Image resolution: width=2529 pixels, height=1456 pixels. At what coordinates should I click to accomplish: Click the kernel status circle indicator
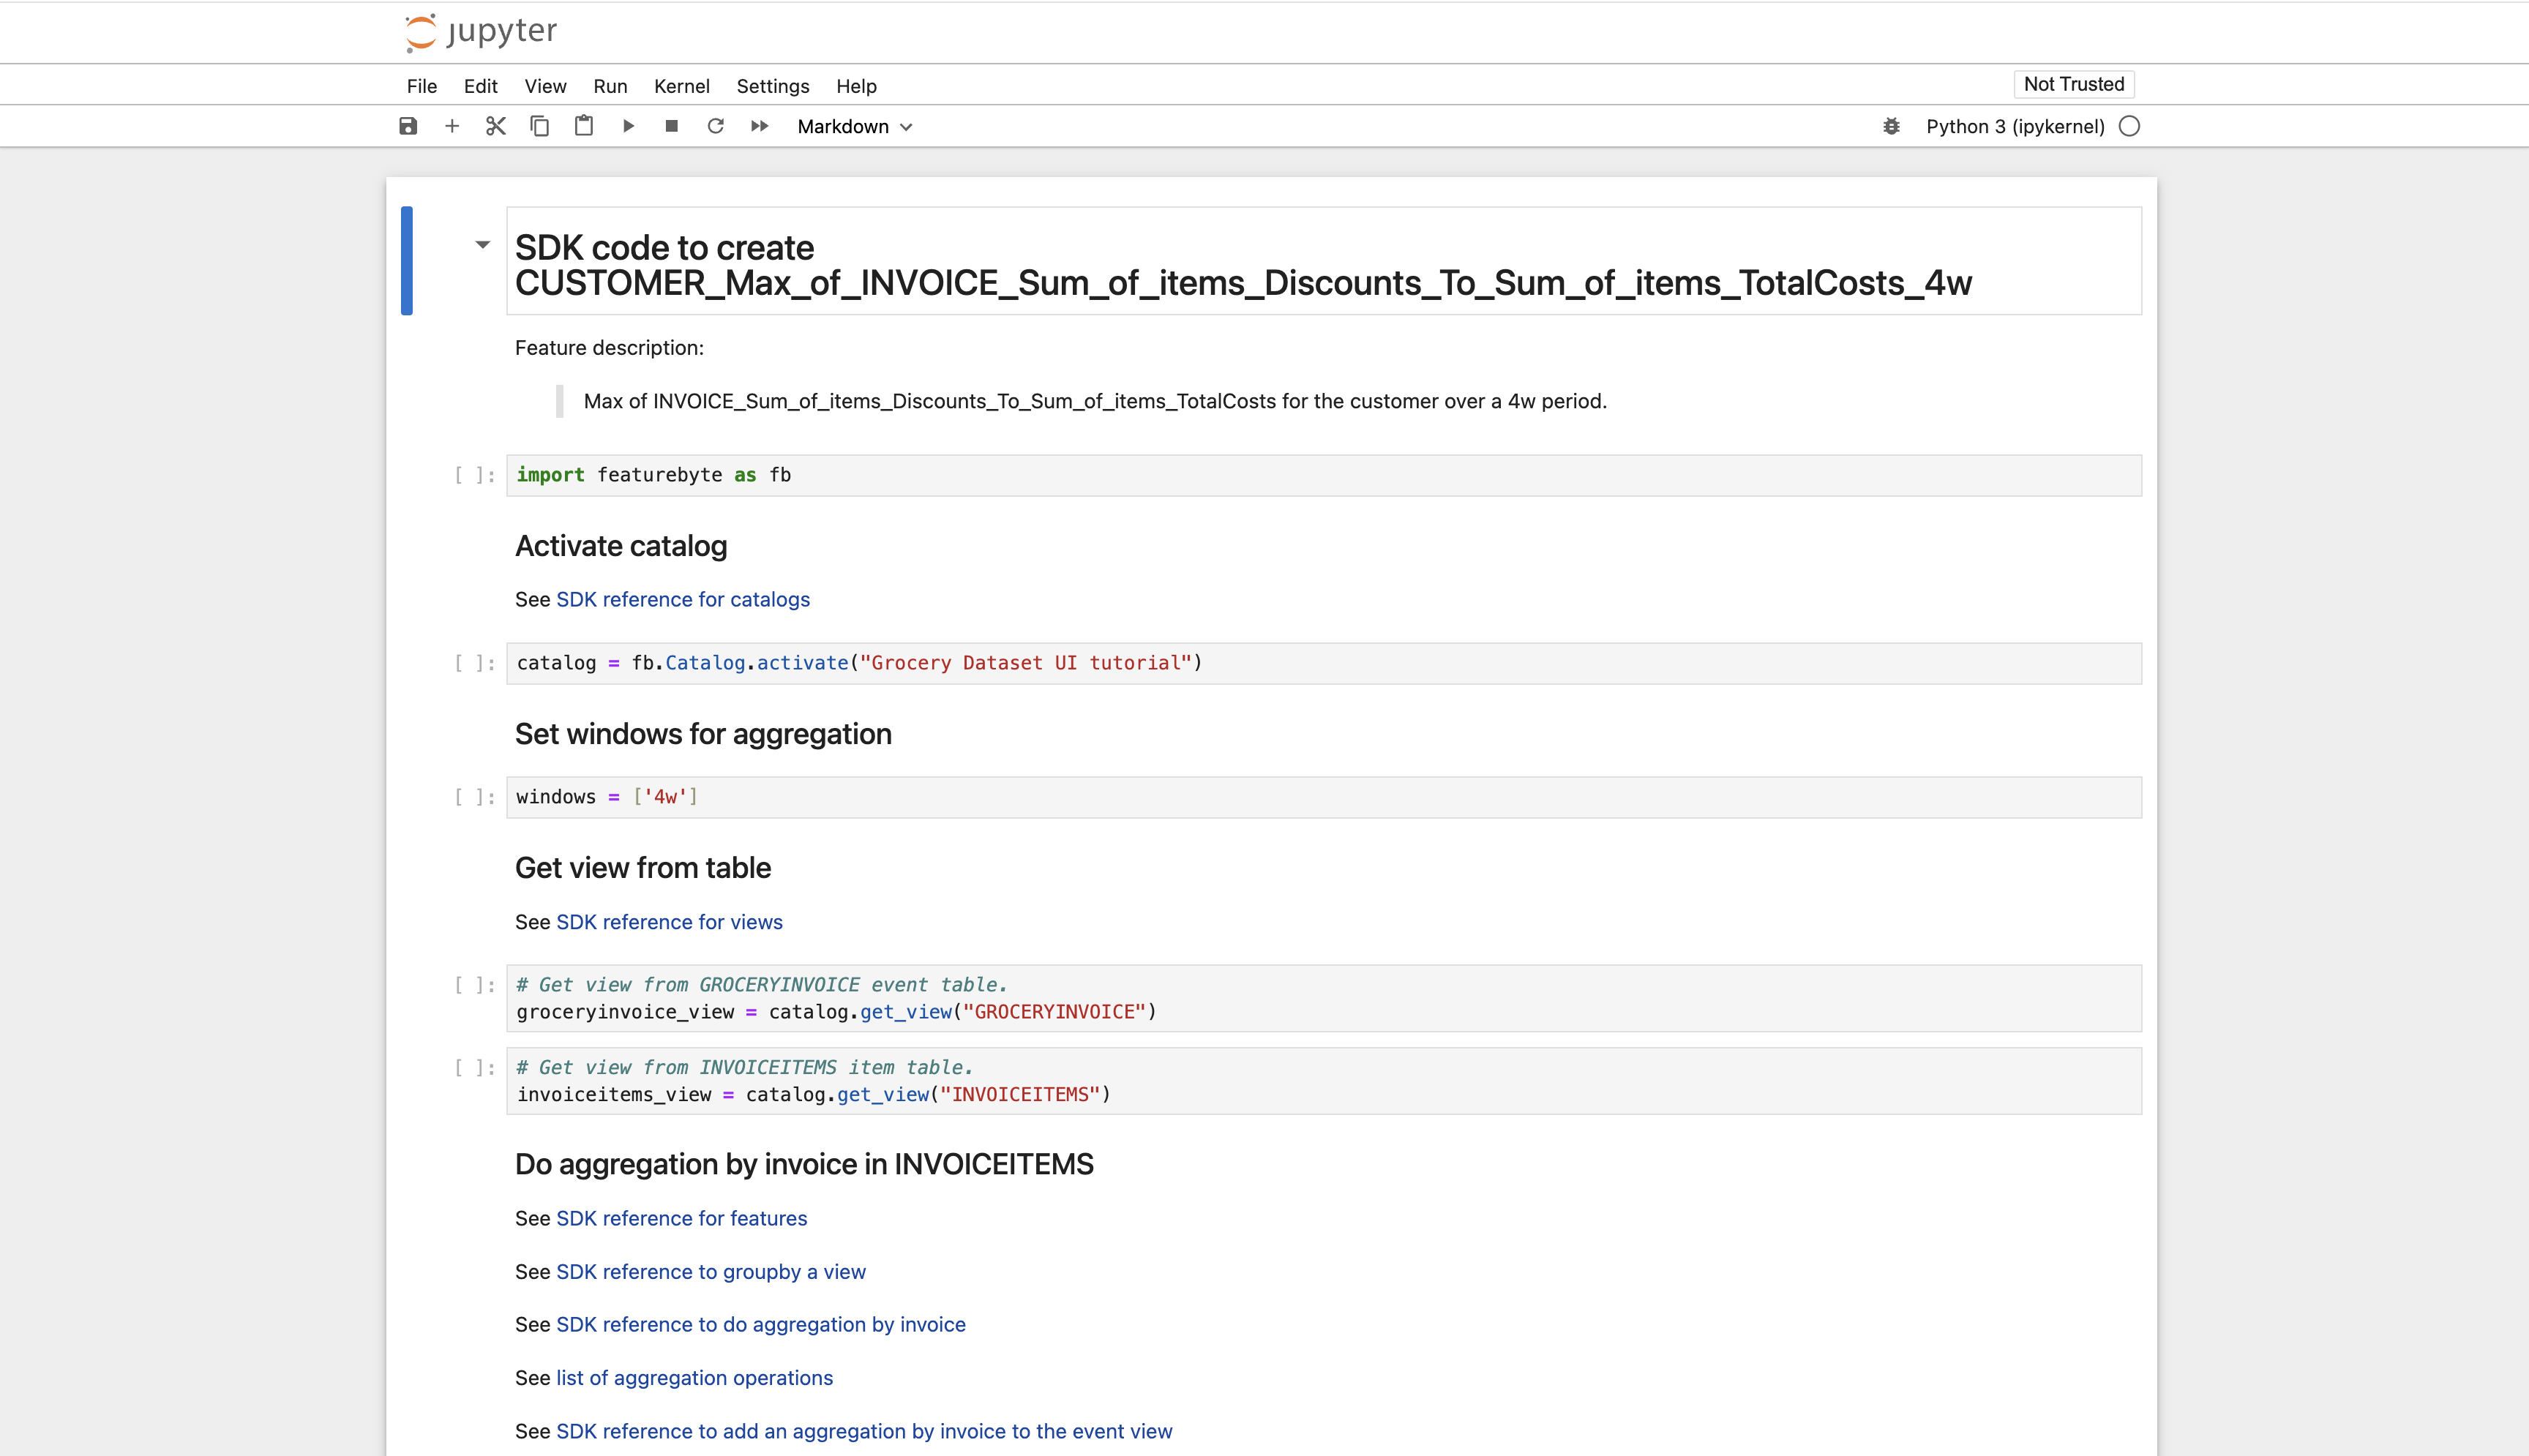point(2129,126)
